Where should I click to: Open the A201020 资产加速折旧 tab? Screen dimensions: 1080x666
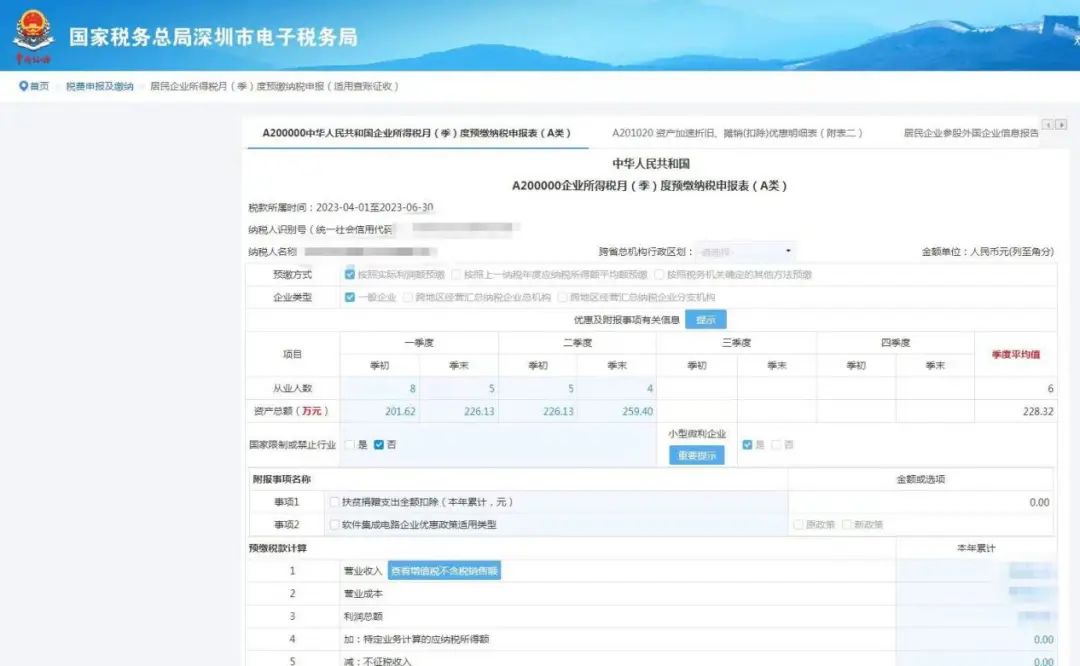coord(737,133)
